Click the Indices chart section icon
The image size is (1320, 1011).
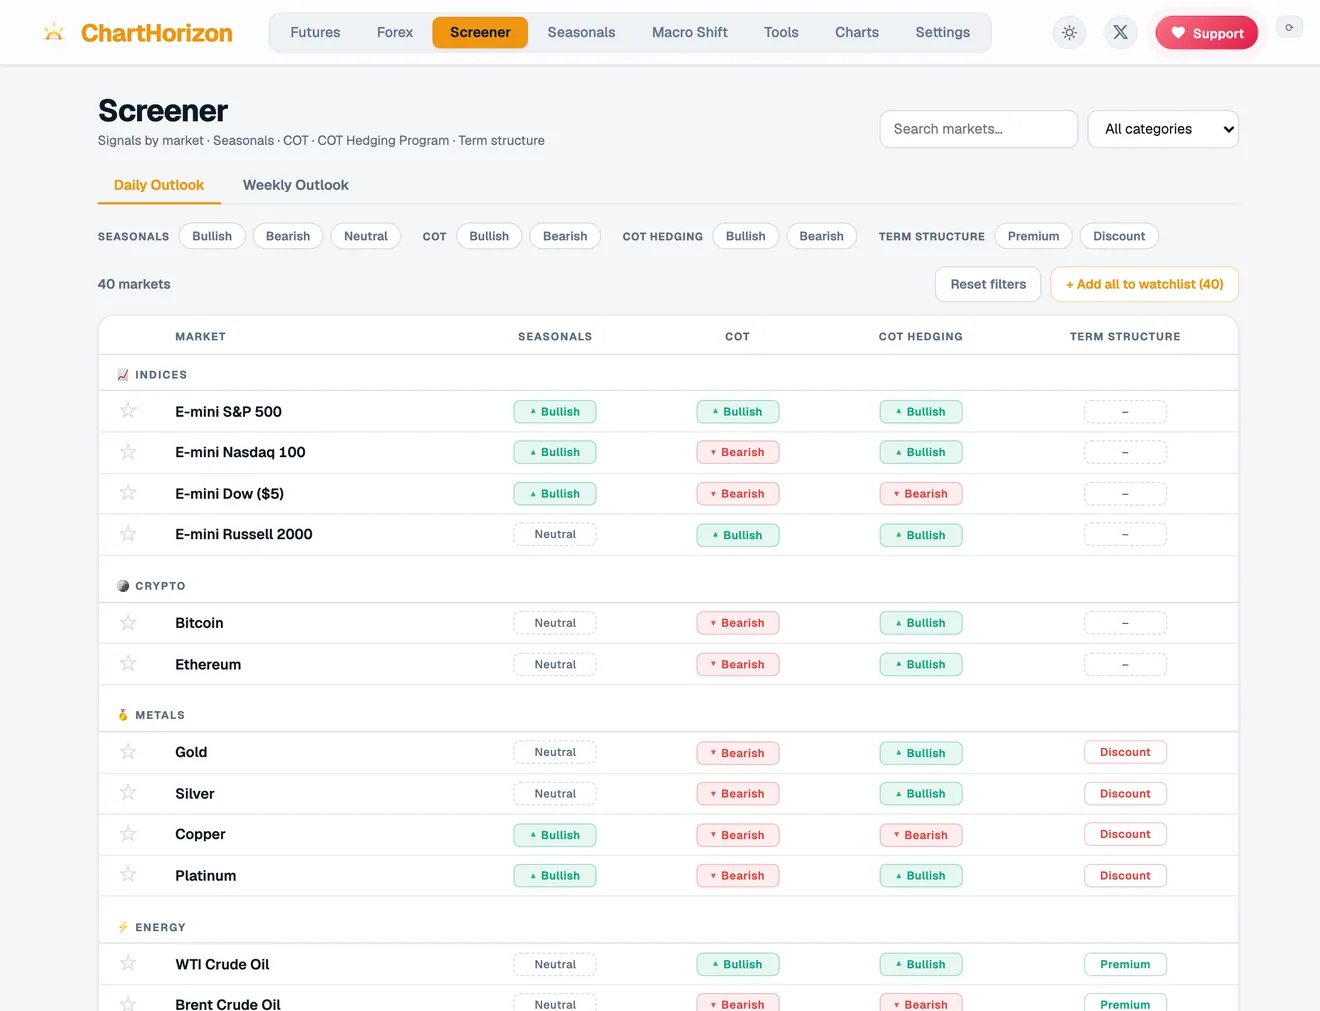(123, 375)
